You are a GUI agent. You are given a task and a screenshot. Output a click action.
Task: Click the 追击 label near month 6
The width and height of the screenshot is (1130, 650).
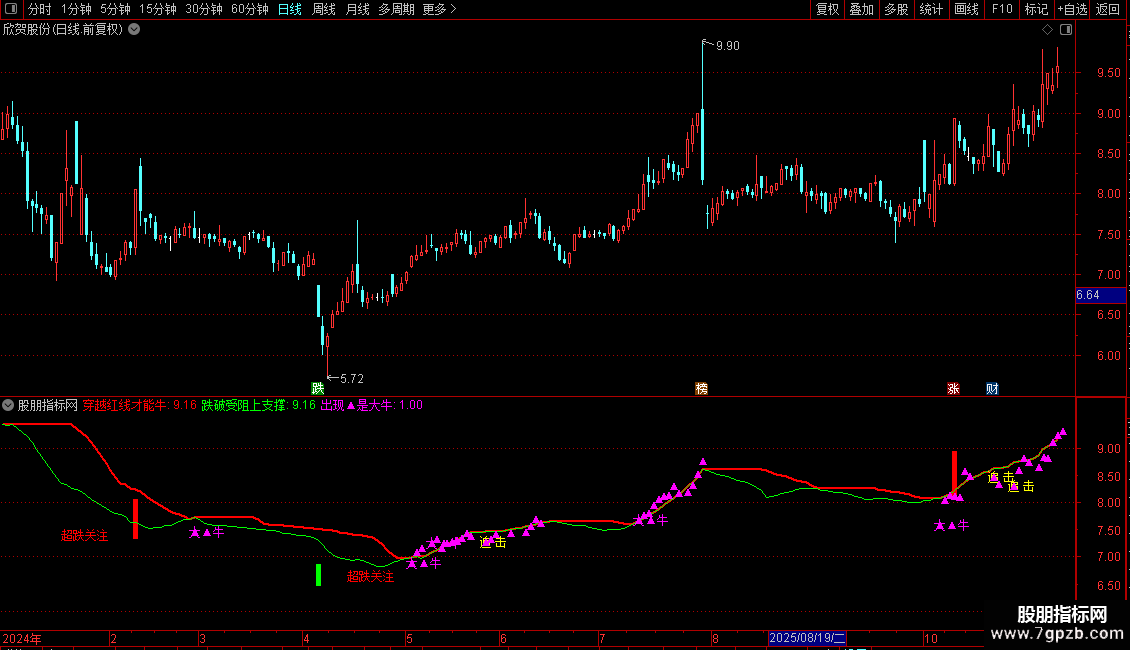coord(493,543)
